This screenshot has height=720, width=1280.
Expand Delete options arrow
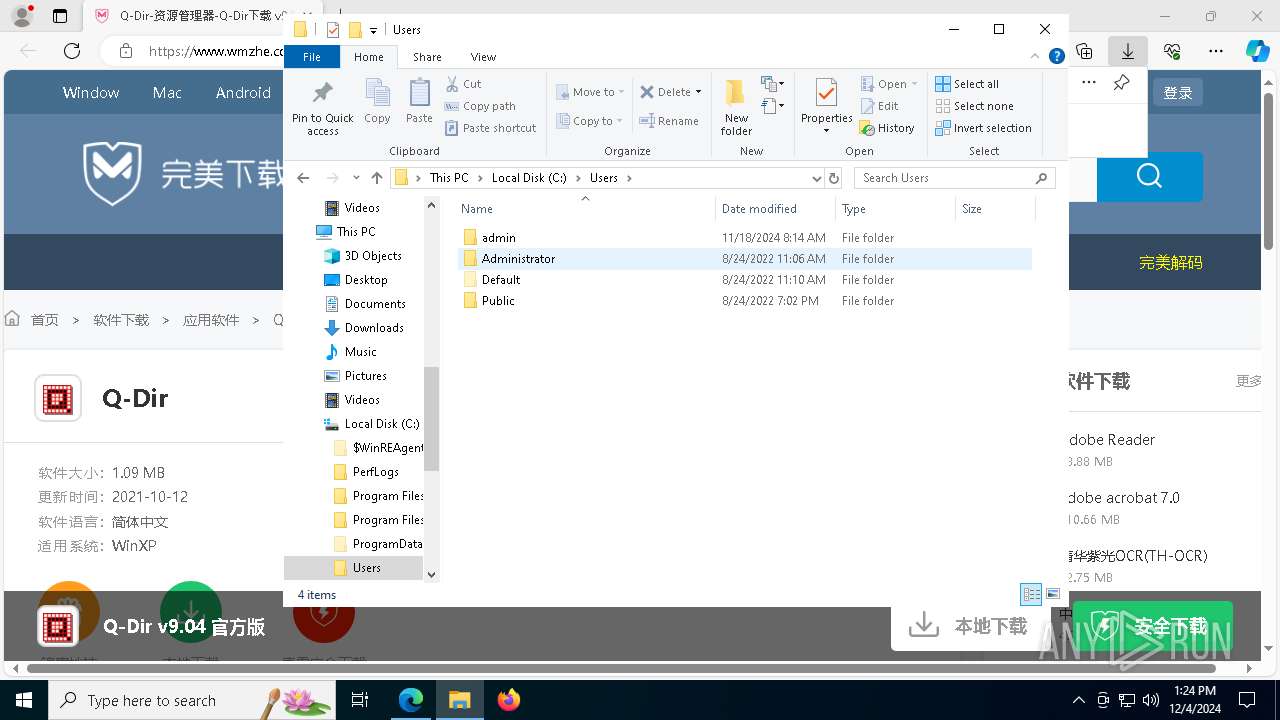click(x=698, y=92)
